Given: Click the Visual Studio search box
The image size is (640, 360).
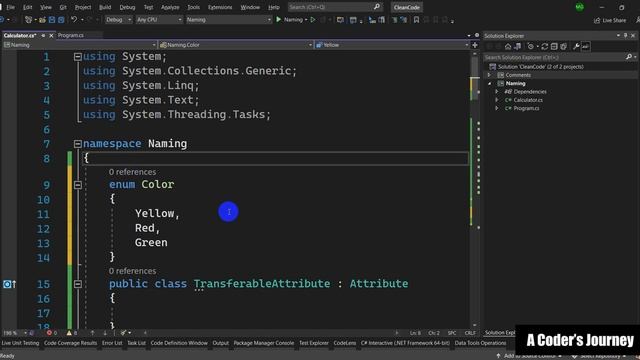Looking at the screenshot, I should point(335,7).
